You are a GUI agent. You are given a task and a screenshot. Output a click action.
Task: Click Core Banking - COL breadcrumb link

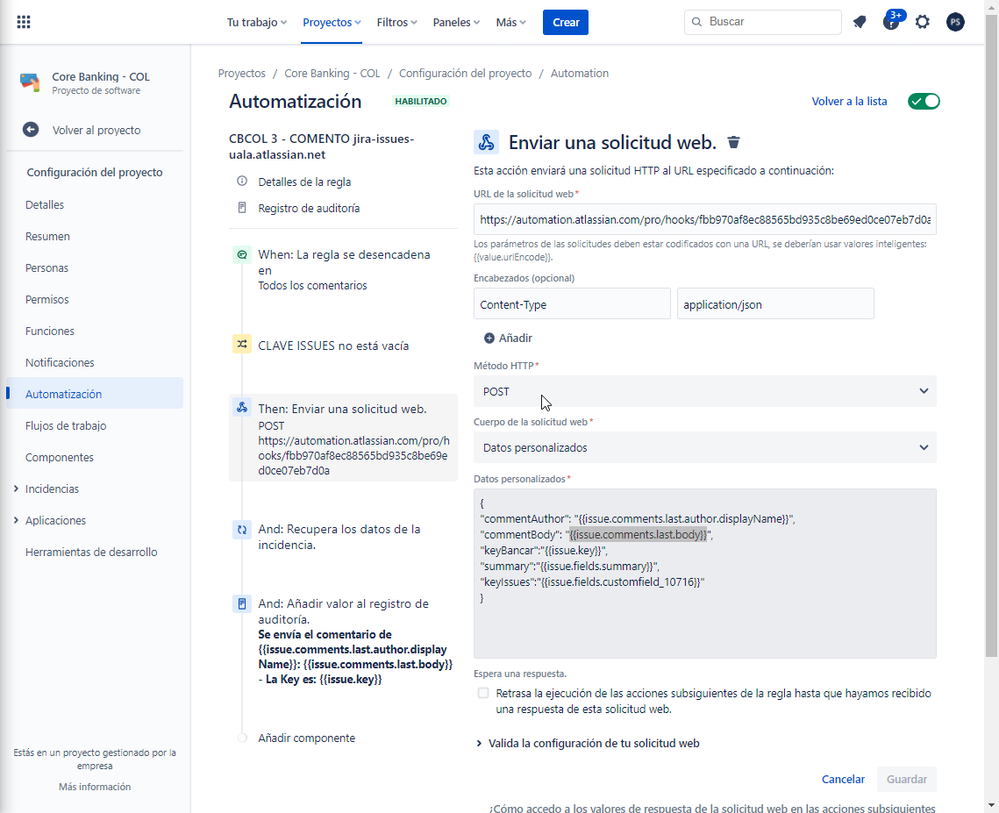pos(332,73)
